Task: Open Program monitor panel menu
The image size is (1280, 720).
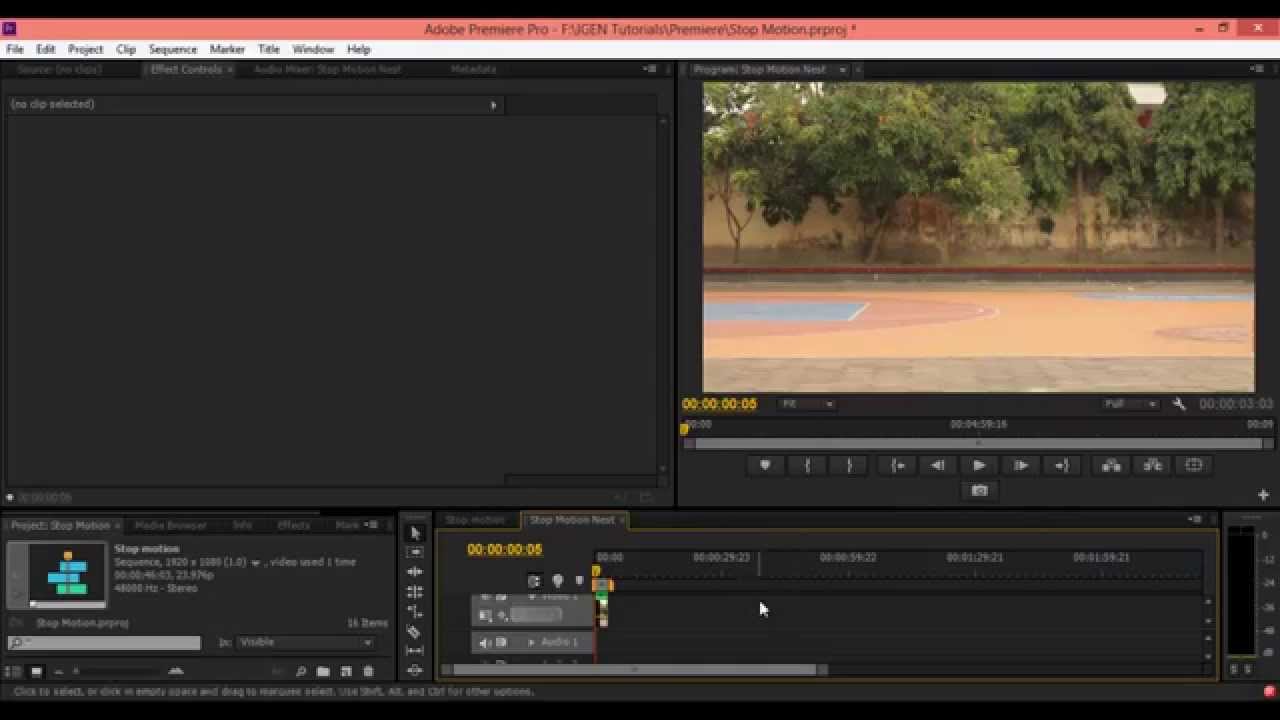Action: [x=1257, y=69]
